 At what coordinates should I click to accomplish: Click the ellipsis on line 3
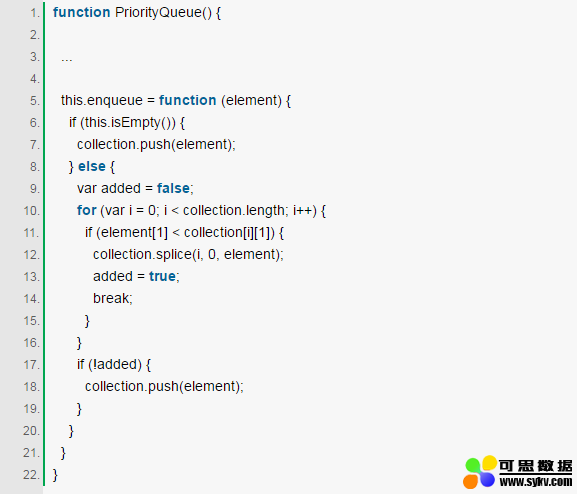[67, 59]
